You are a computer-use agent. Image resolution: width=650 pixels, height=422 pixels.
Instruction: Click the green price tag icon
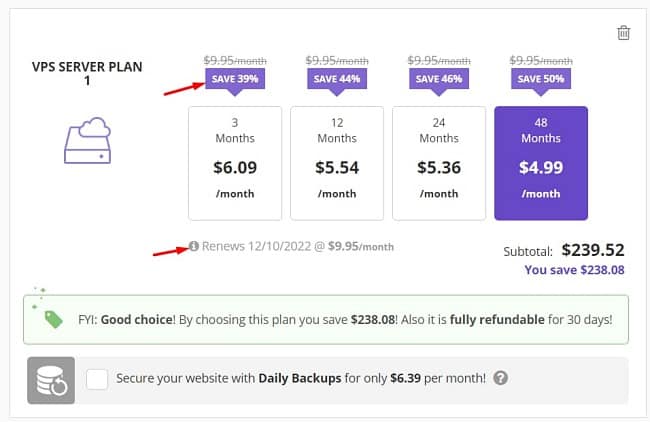pyautogui.click(x=53, y=319)
